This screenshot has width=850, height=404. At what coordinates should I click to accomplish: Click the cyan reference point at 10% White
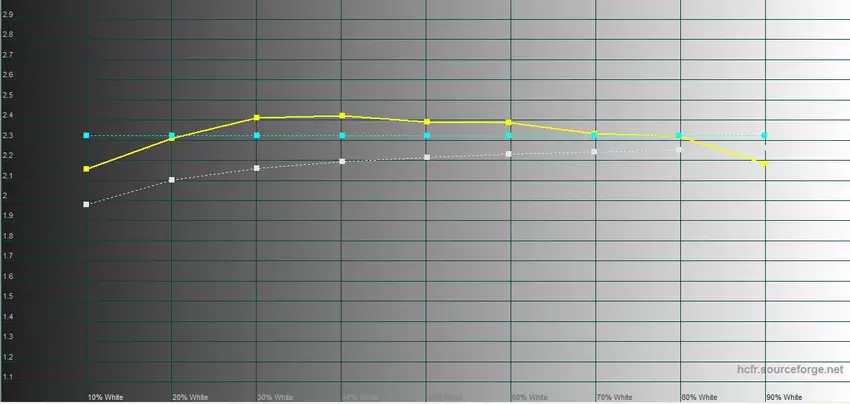87,135
